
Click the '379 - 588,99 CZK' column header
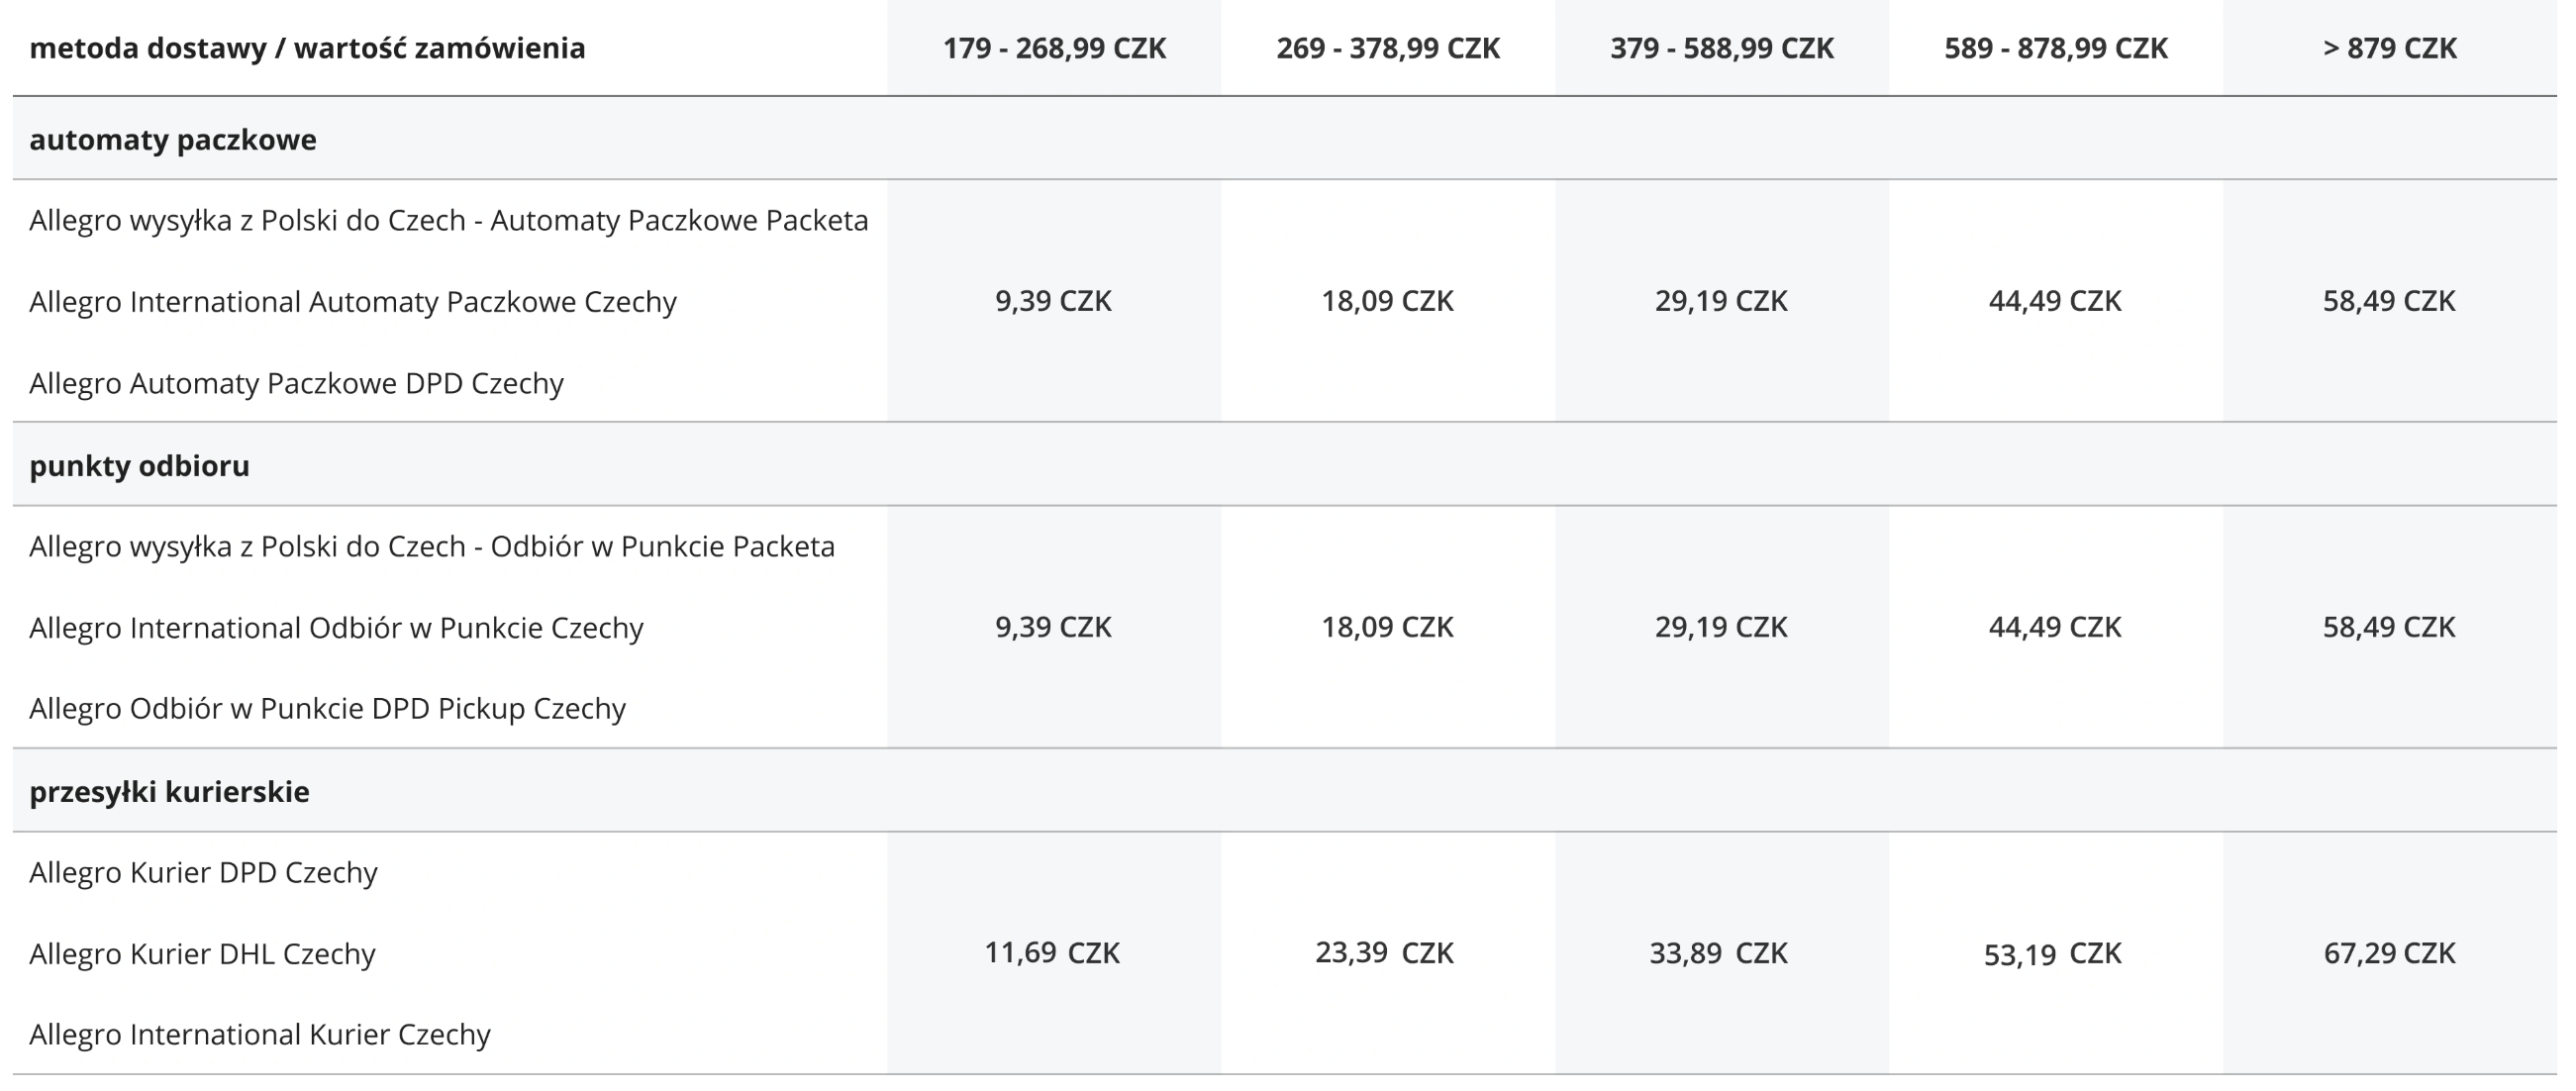1722,48
